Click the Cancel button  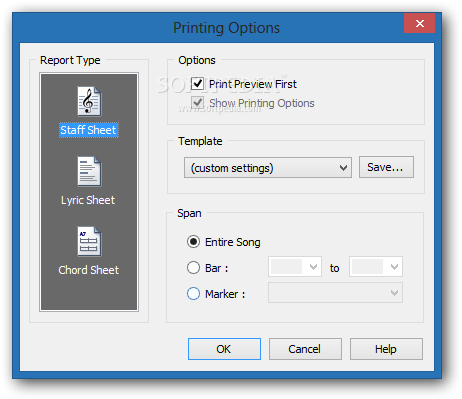pyautogui.click(x=305, y=349)
